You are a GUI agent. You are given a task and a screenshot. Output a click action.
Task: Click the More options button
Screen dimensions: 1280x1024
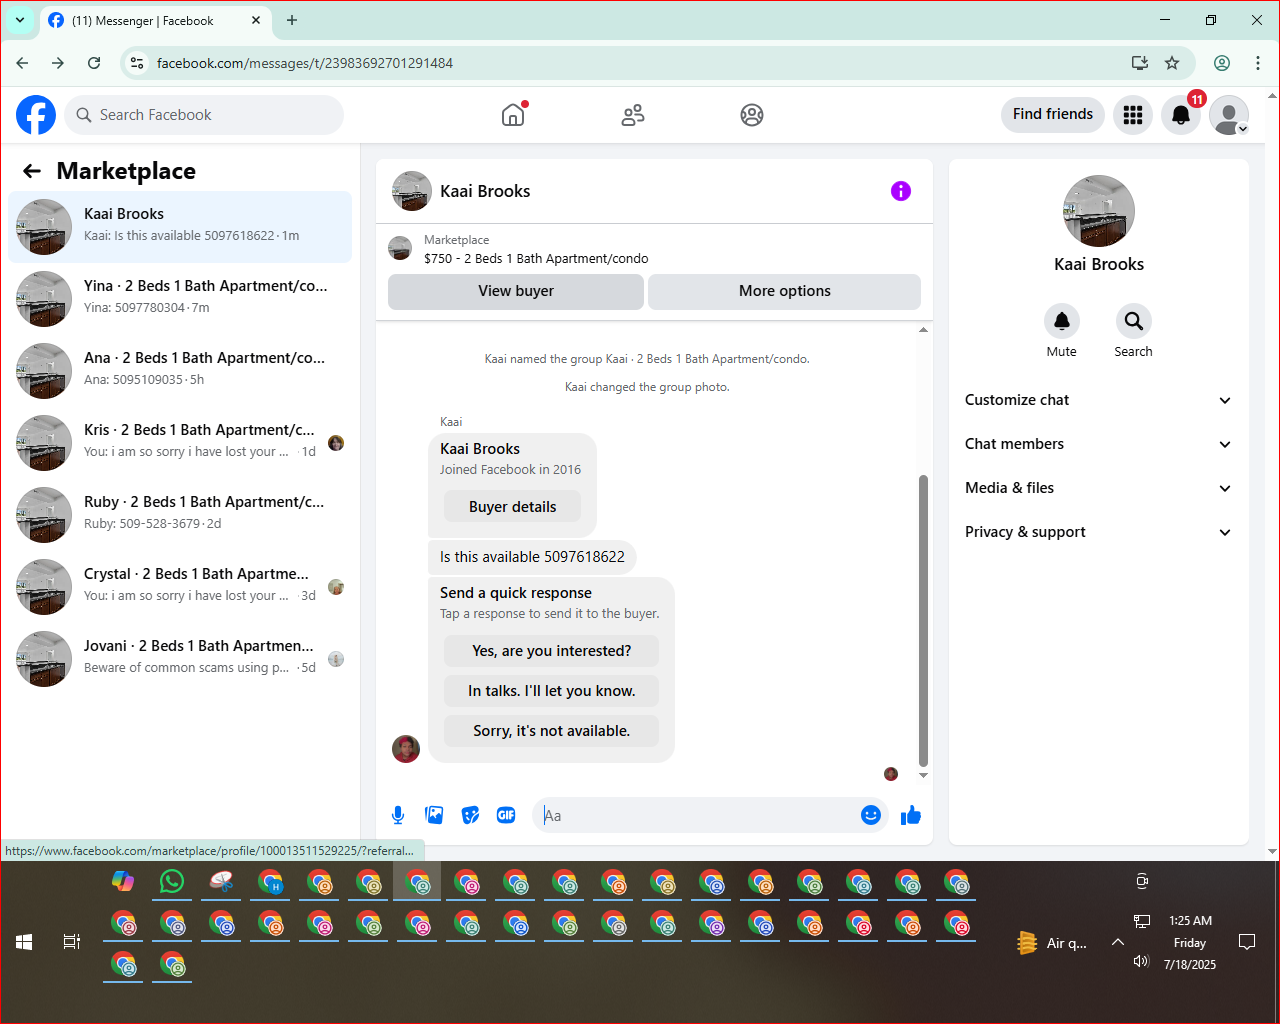(x=785, y=291)
